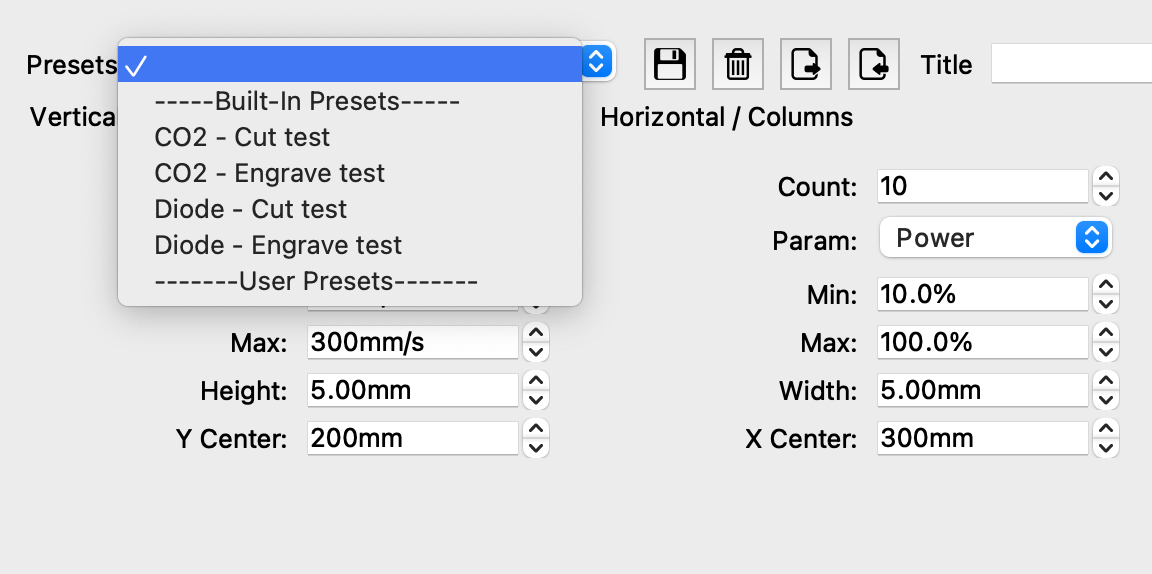Screen dimensions: 1152x574
Task: Choose the Diode - Engrave test preset
Action: [x=278, y=245]
